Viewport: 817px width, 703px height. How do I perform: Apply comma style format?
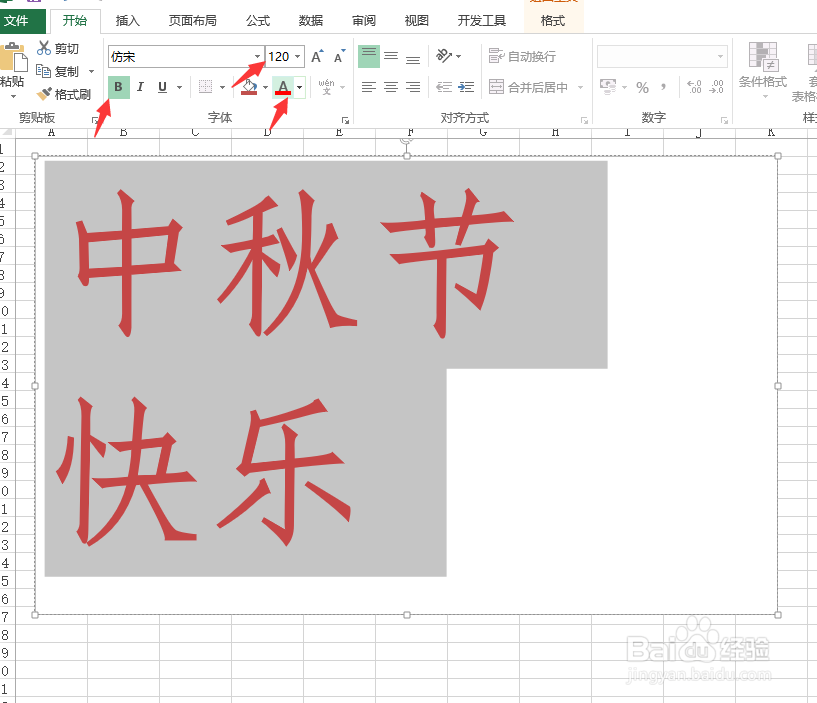(663, 87)
